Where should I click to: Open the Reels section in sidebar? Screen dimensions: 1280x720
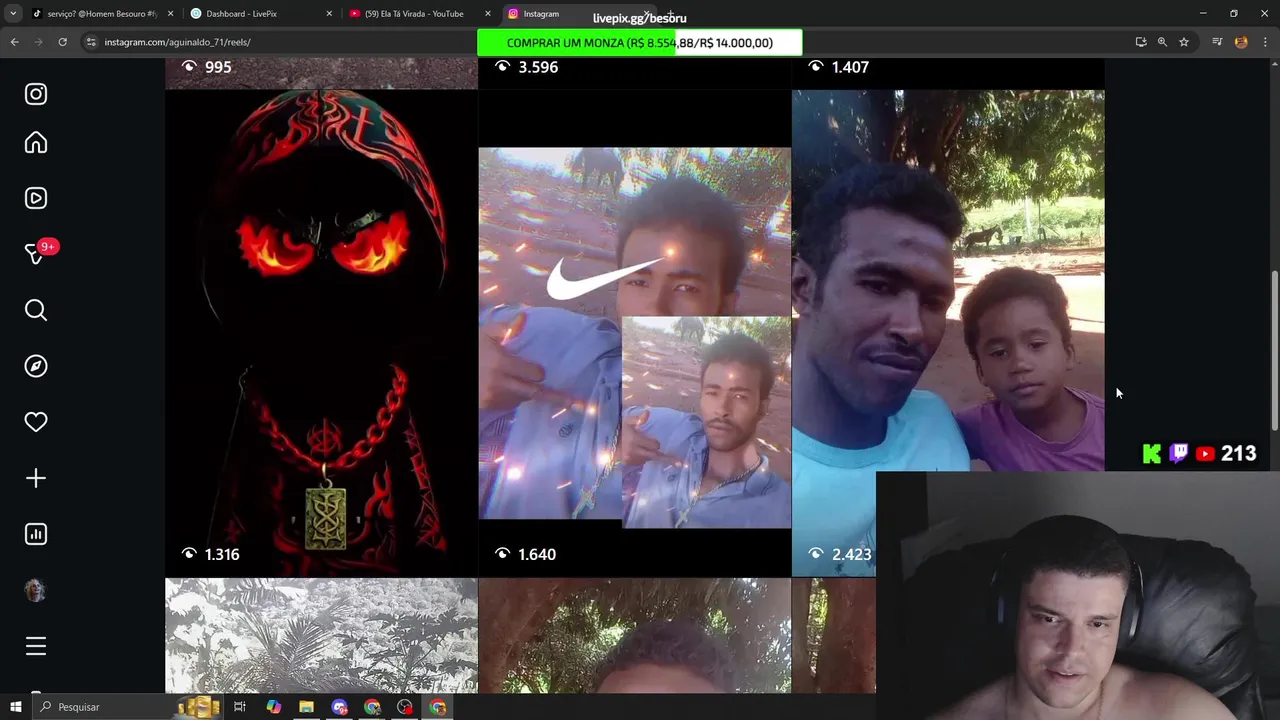click(x=36, y=198)
